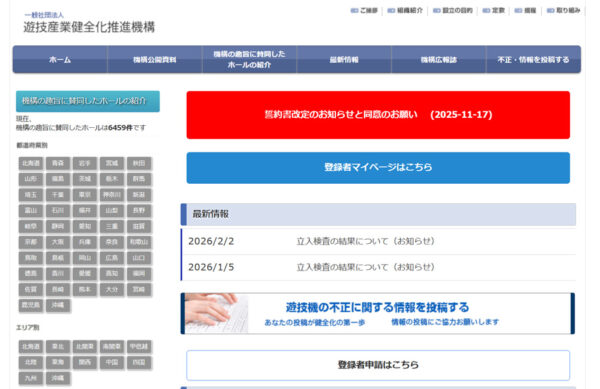Click the blue 登録者マイページはこちら button
Image resolution: width=600 pixels, height=389 pixels.
point(378,168)
